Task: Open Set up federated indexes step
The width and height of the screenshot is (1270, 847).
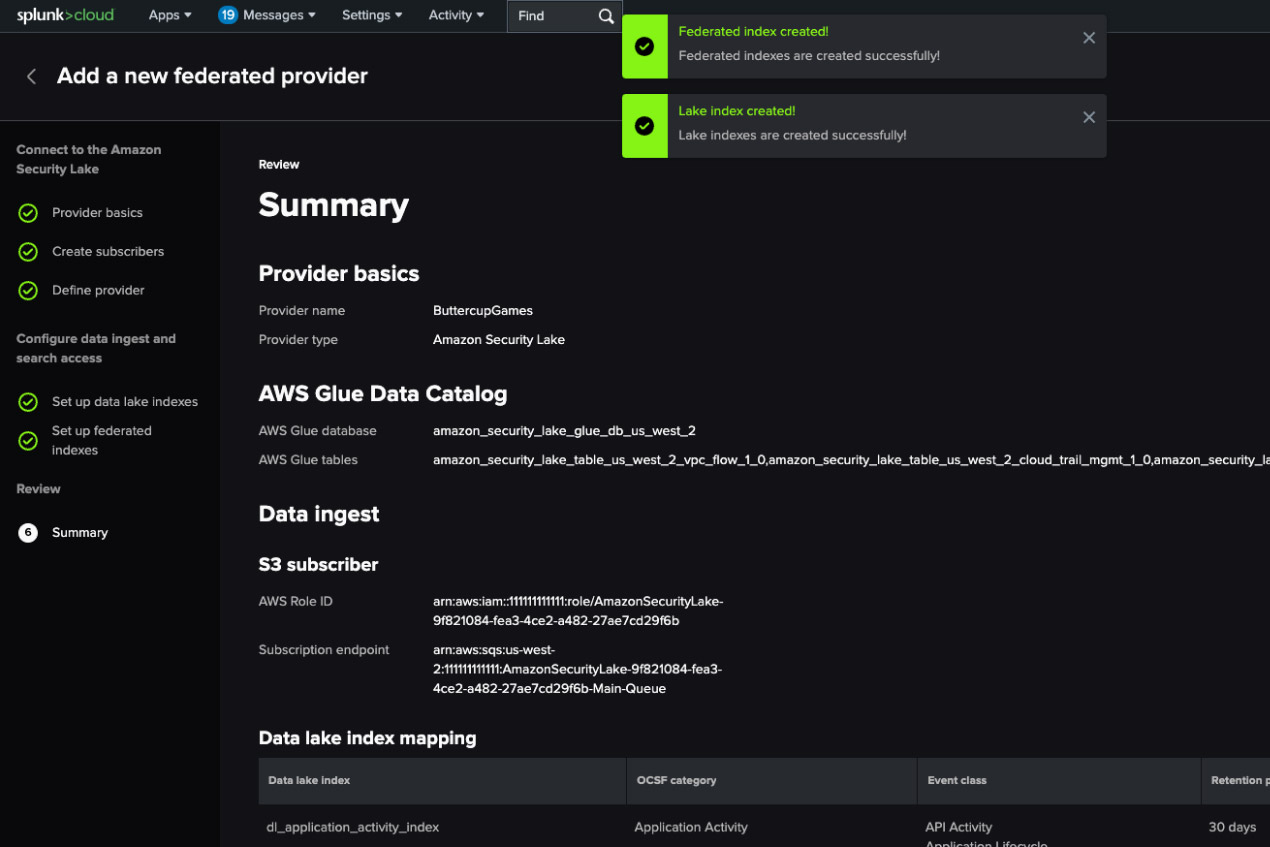Action: 102,441
